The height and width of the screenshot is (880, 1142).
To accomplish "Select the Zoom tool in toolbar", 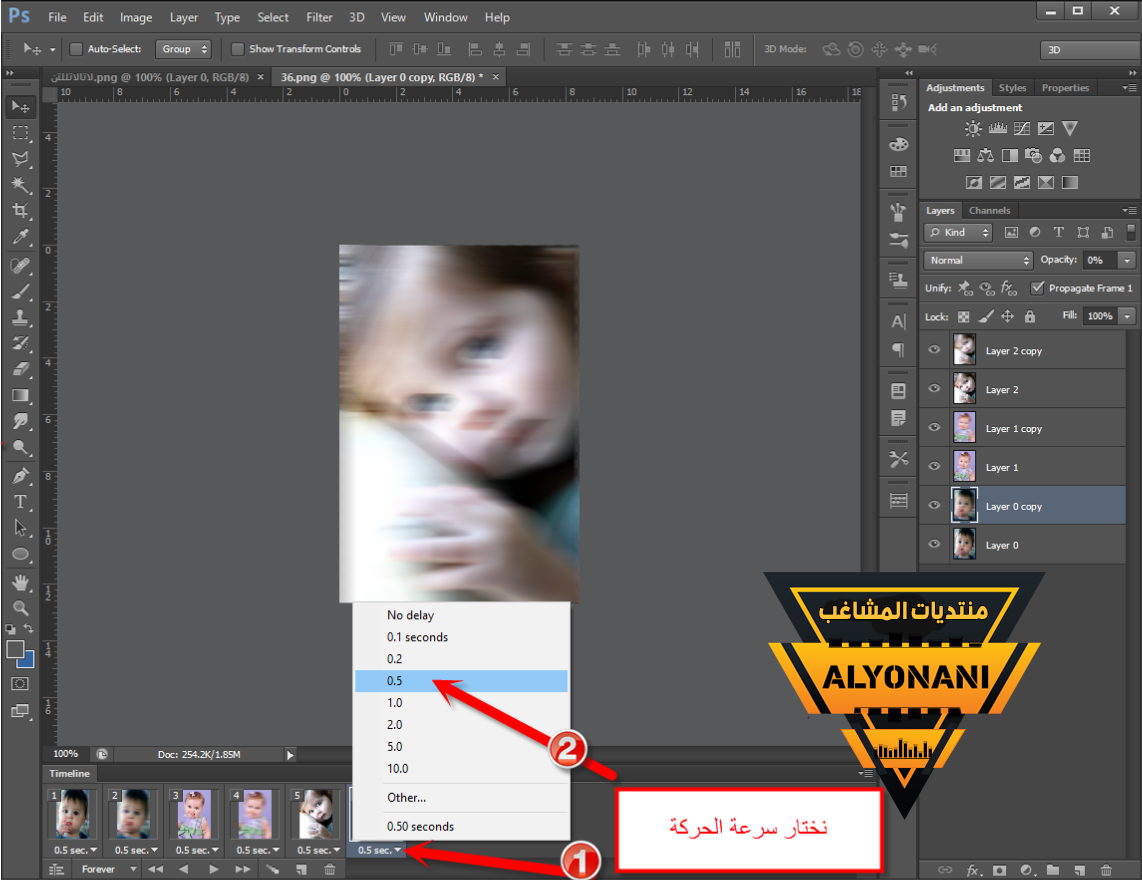I will pyautogui.click(x=20, y=608).
